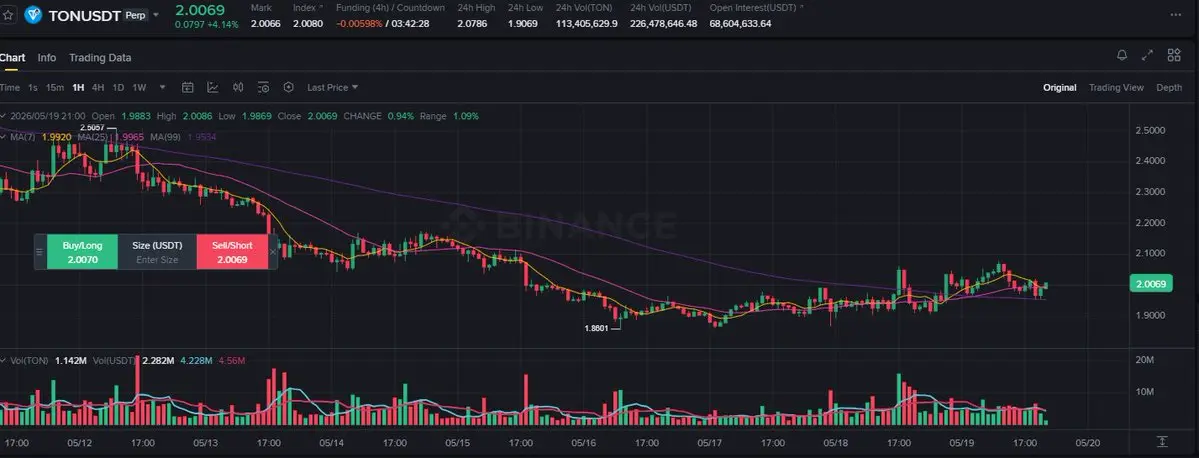
Task: Add TONUSDT to favorites via the star icon
Action: [8, 15]
